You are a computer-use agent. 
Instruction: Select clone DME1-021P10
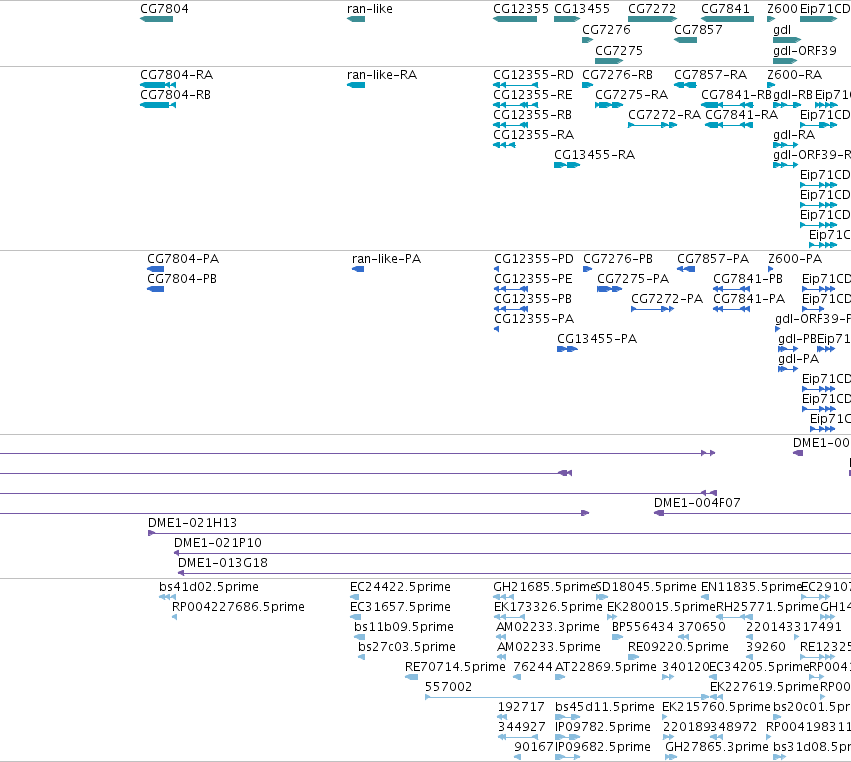218,543
